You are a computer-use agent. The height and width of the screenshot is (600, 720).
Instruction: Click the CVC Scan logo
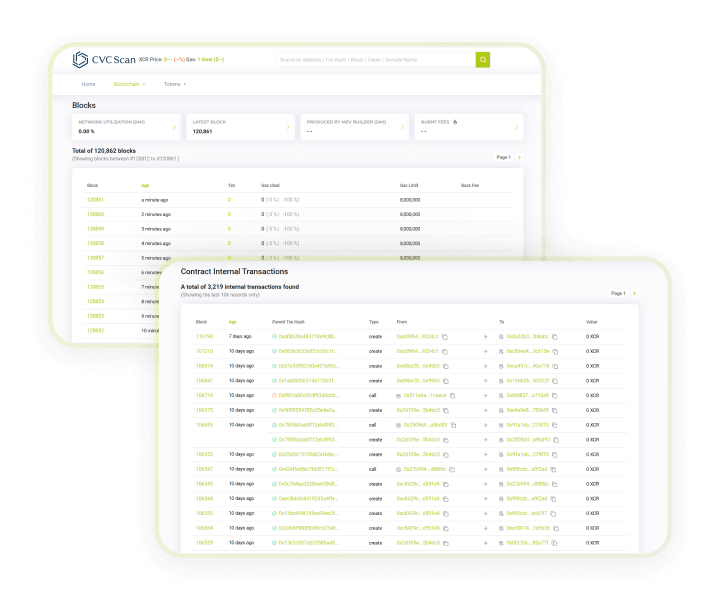tap(105, 59)
